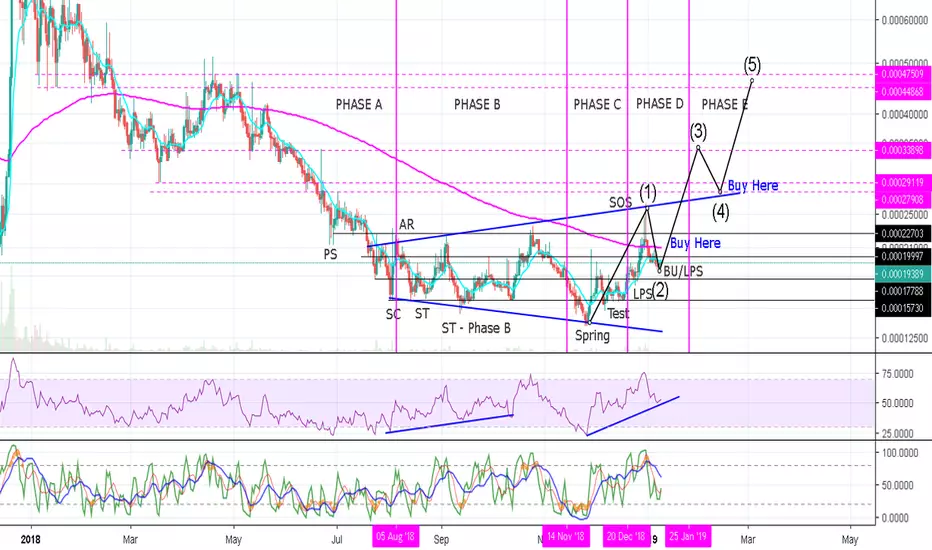
Task: Click the 0.00012500 price axis value
Action: point(905,338)
